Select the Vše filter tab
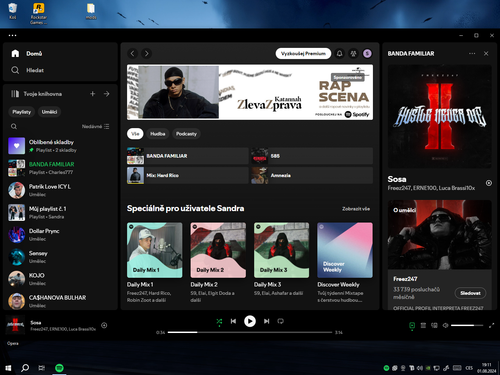The height and width of the screenshot is (375, 500). tap(135, 134)
